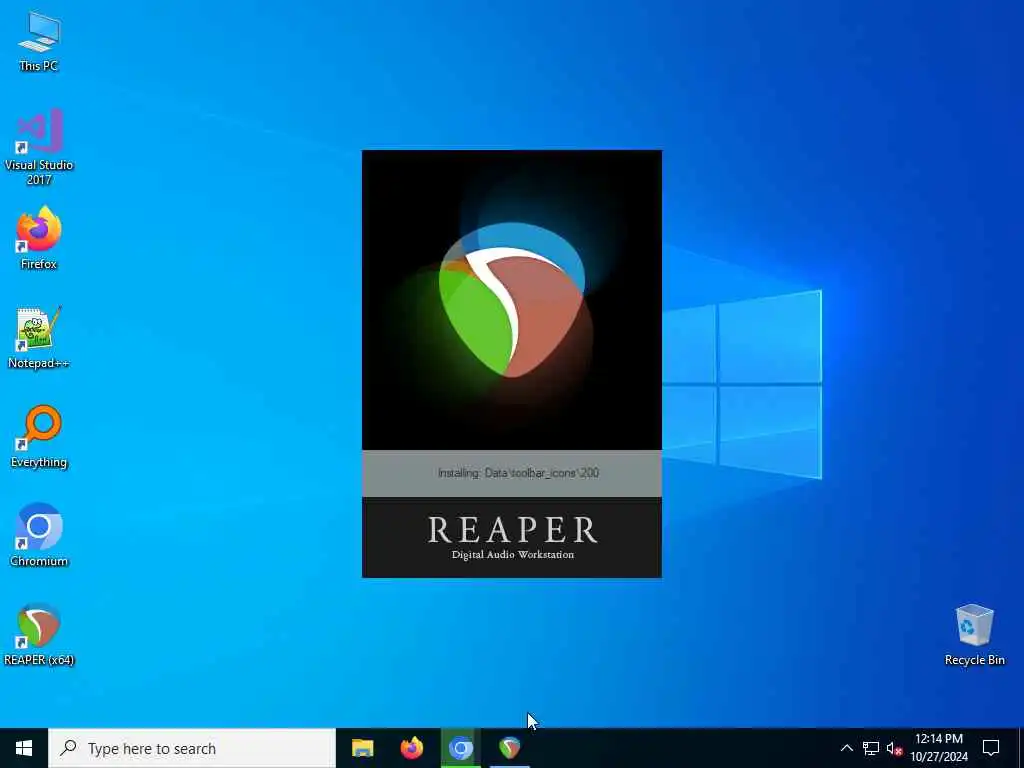The image size is (1024, 768).
Task: Switch to Chromium in the taskbar
Action: click(460, 748)
